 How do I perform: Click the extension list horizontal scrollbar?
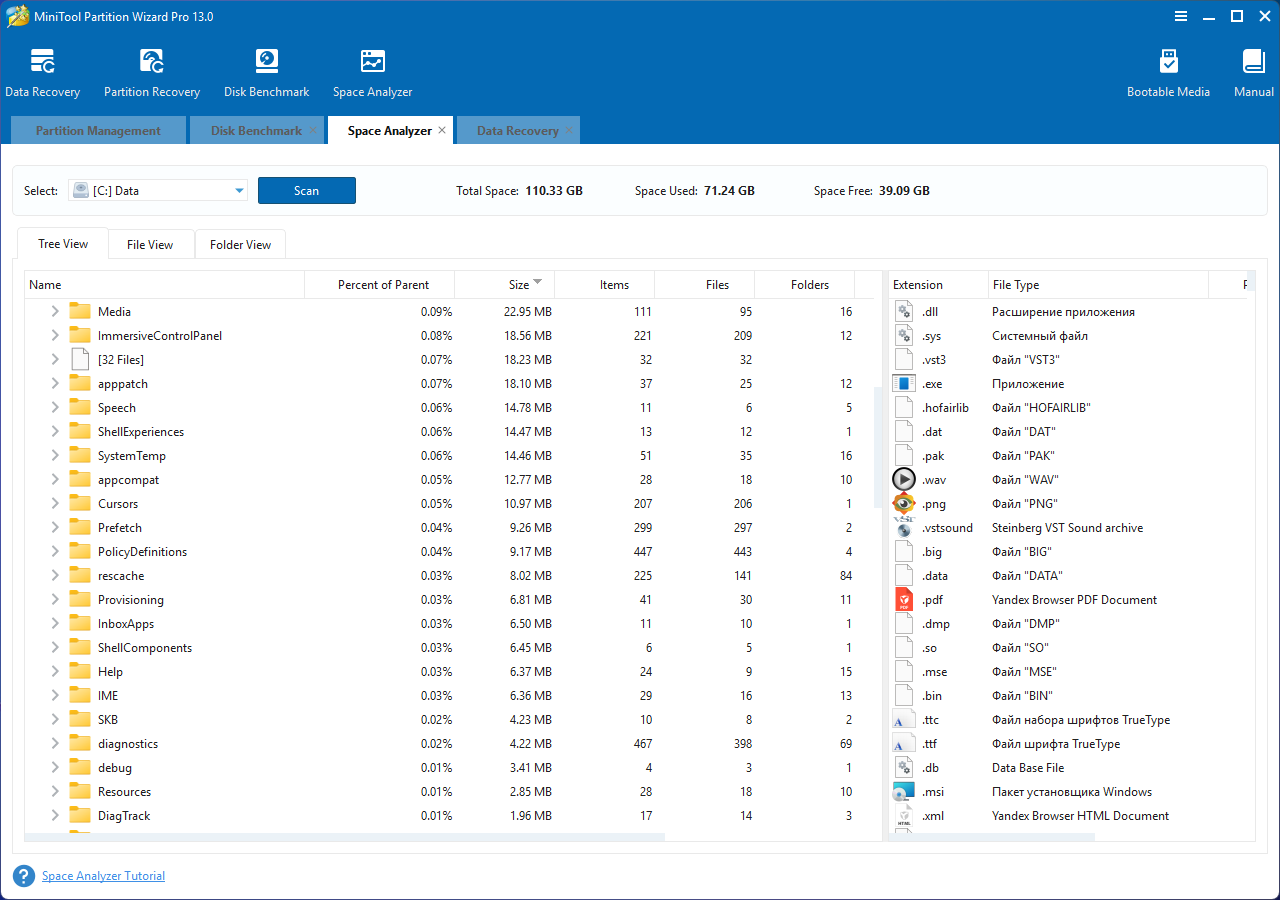click(x=990, y=836)
